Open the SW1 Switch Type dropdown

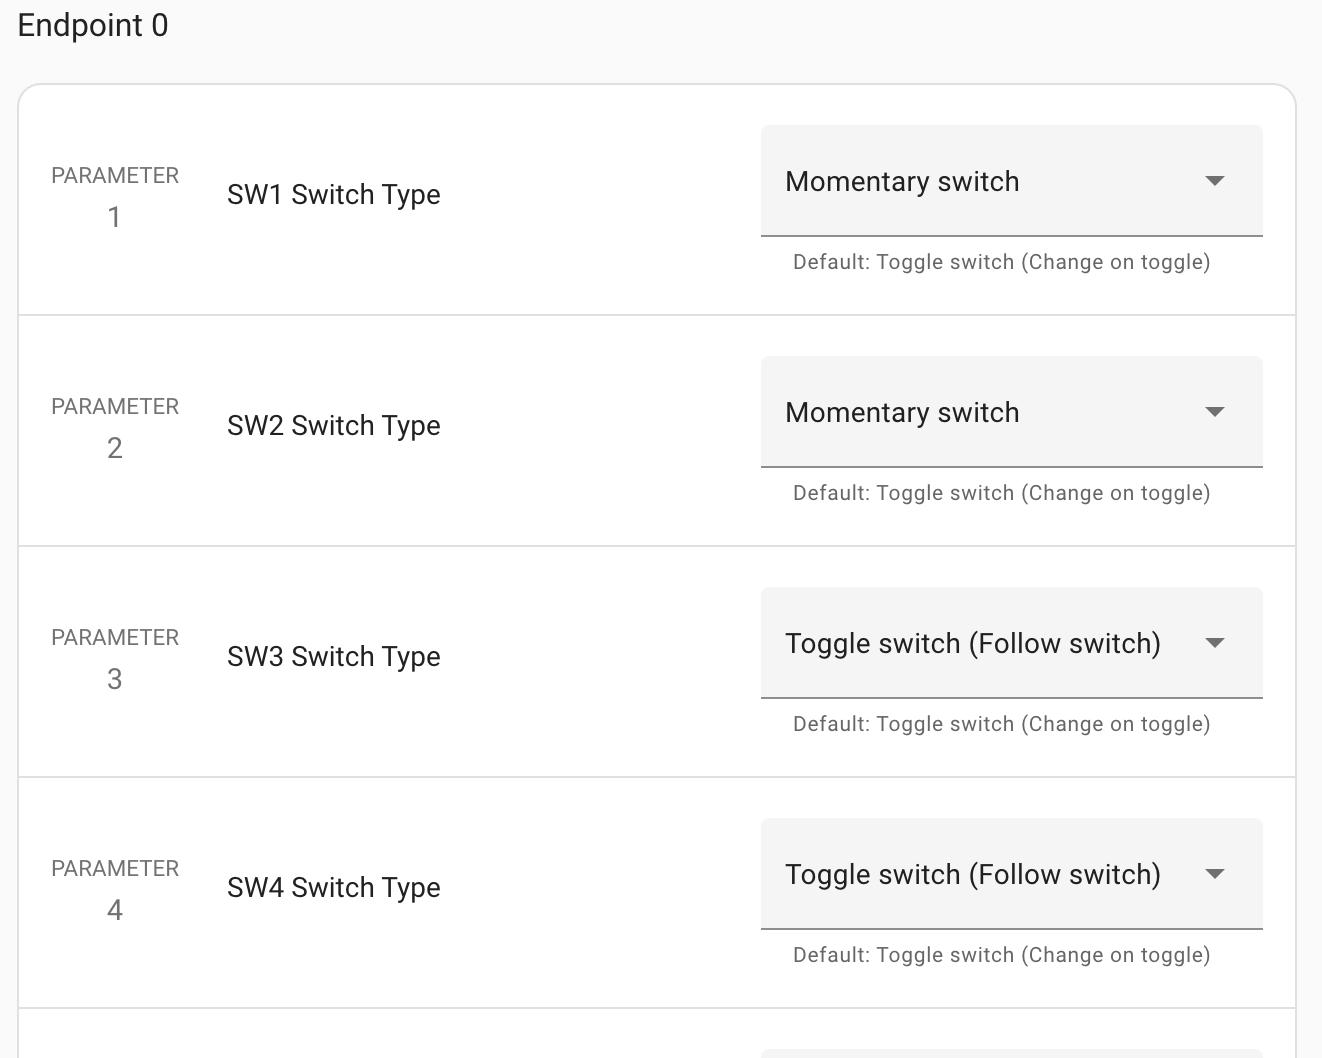1011,181
